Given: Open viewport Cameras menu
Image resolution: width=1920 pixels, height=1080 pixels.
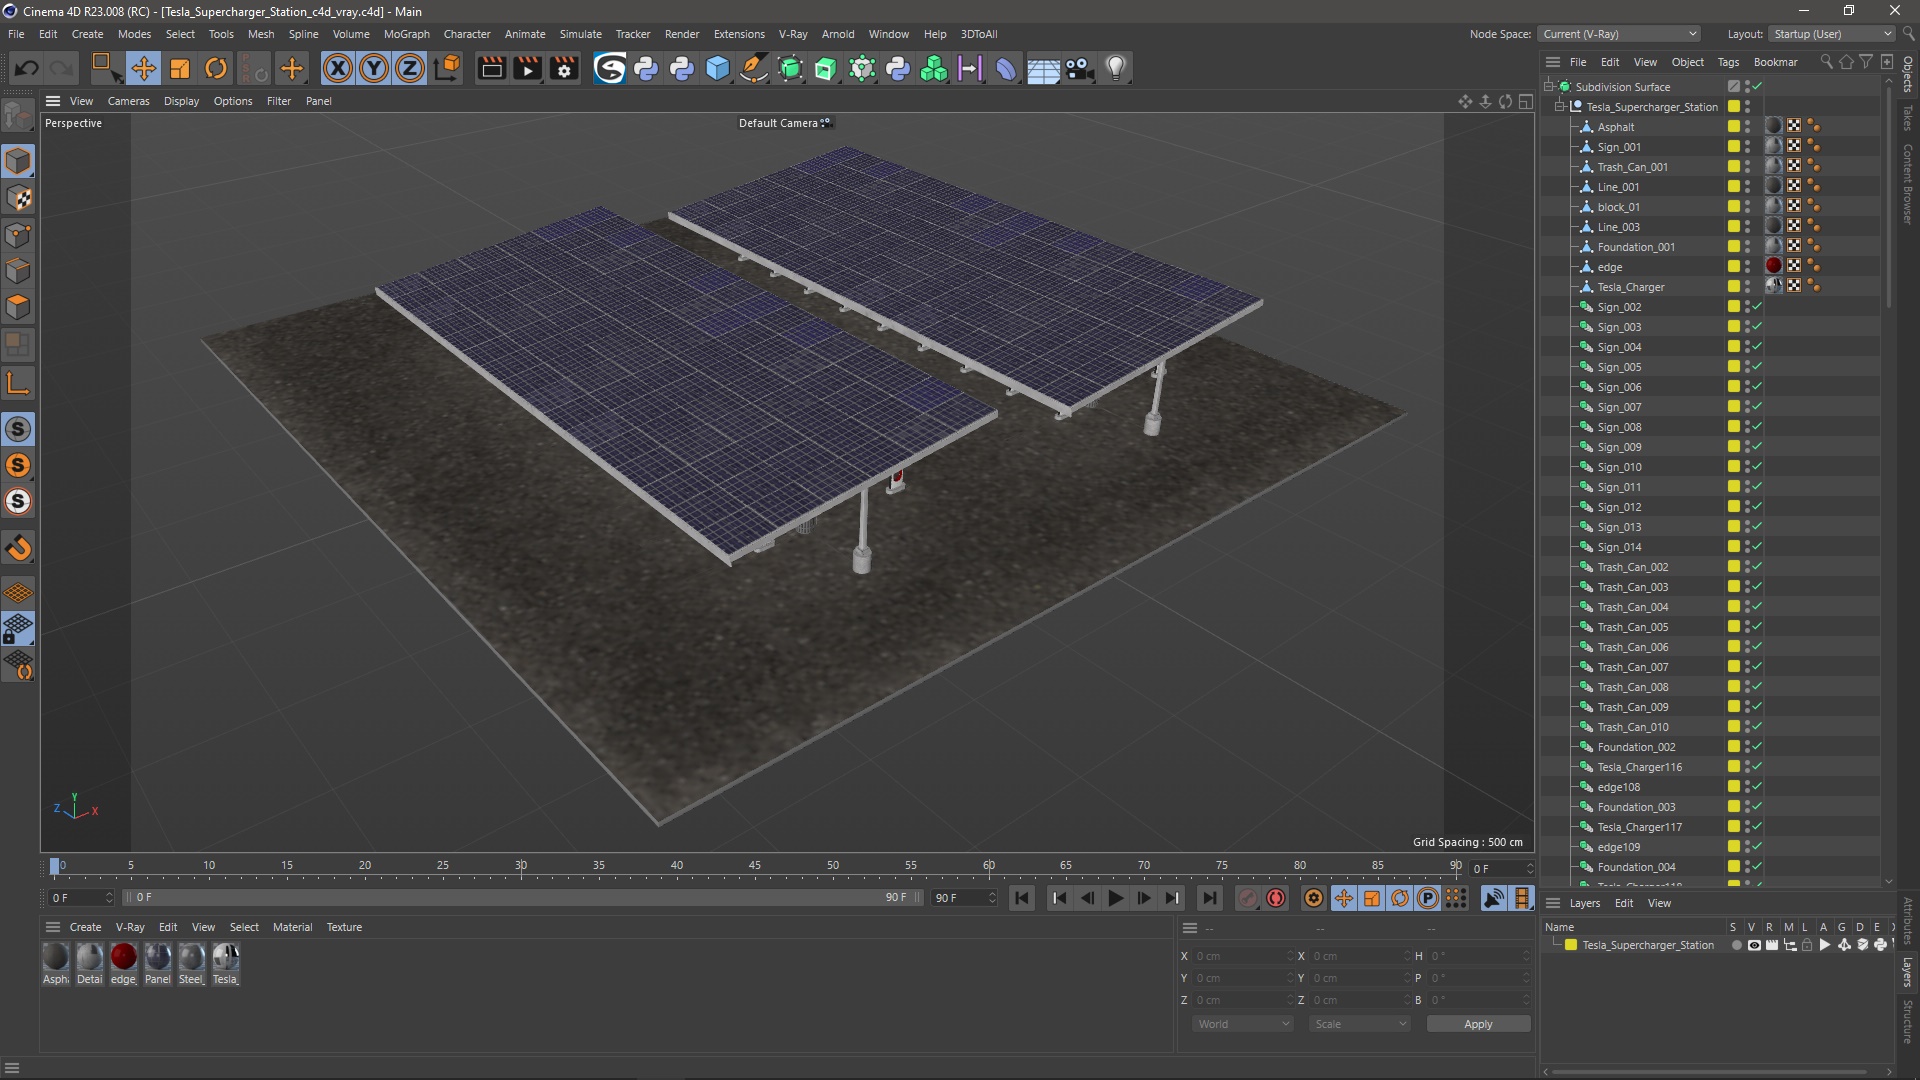Looking at the screenshot, I should tap(128, 101).
